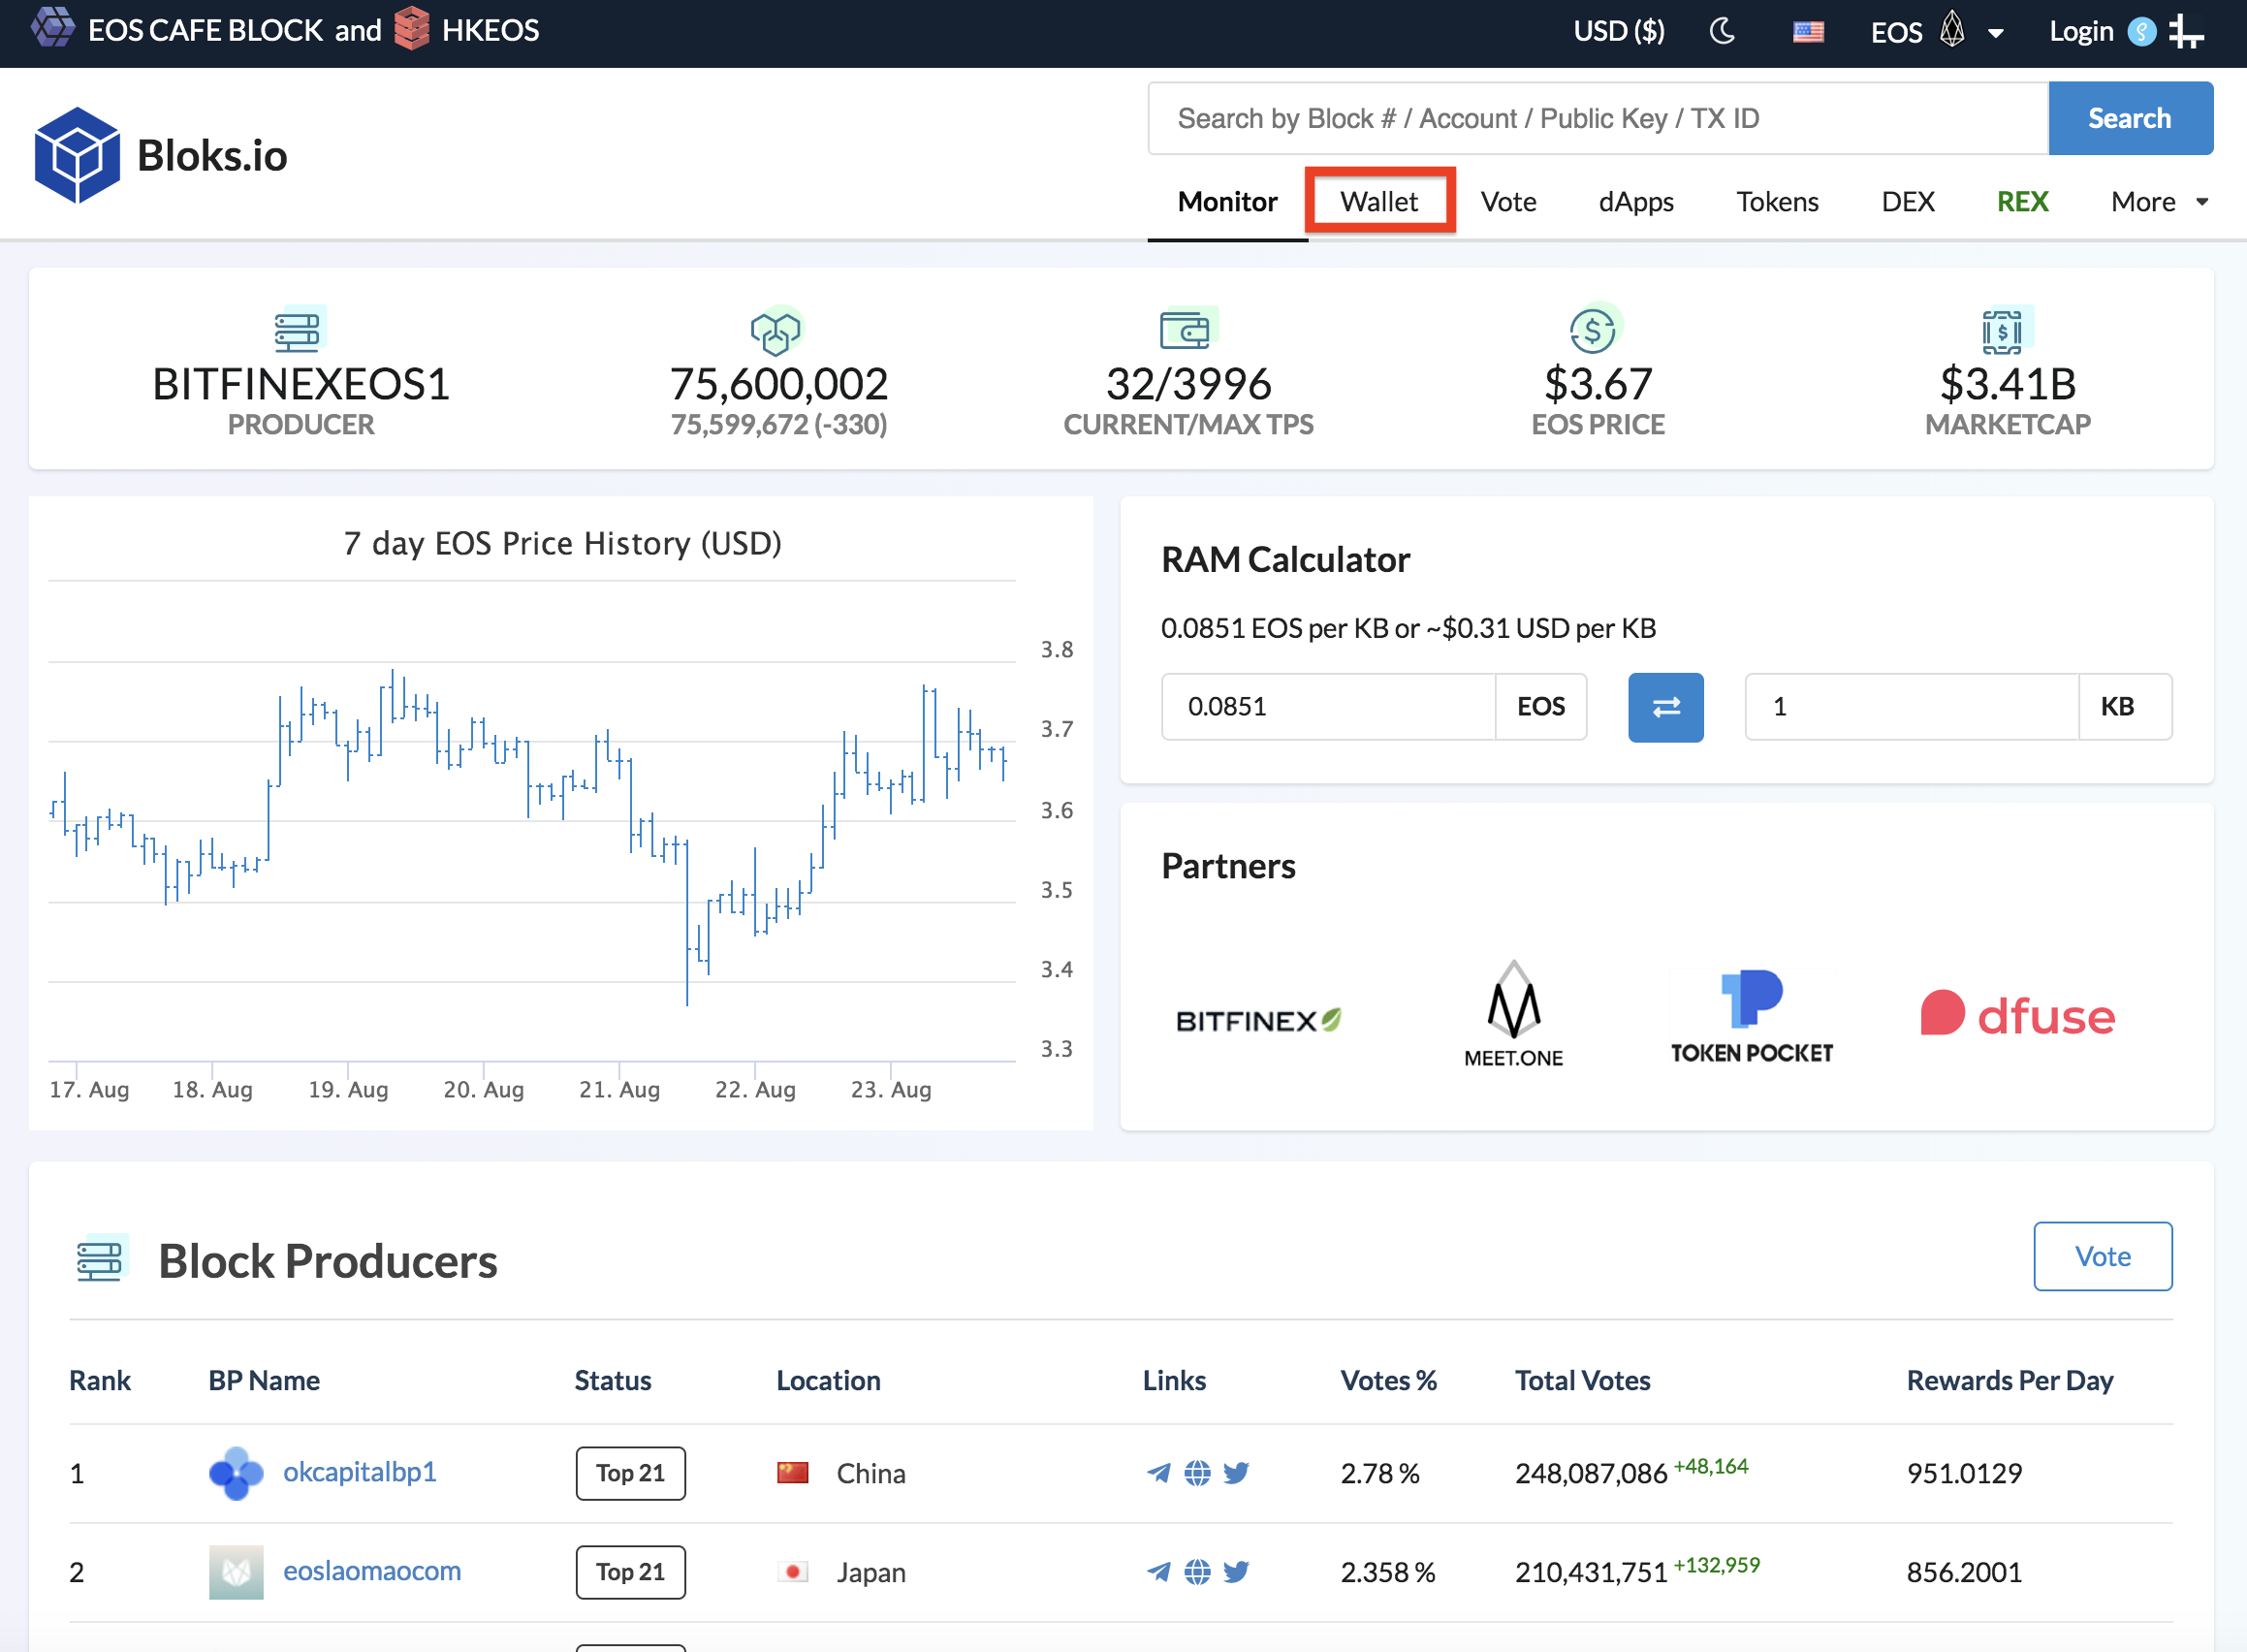
Task: Open eoslaomaocom Twitter icon
Action: pyautogui.click(x=1236, y=1572)
